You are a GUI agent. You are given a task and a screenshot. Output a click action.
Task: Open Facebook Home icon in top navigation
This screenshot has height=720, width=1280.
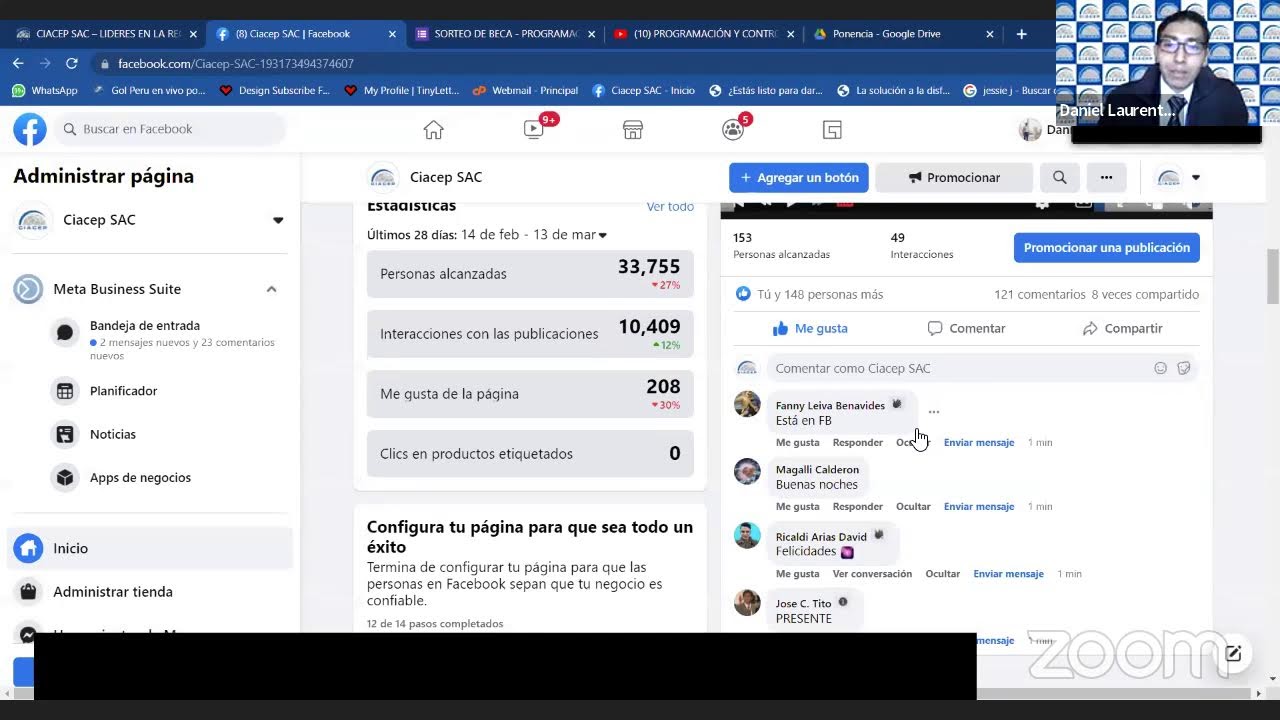433,130
